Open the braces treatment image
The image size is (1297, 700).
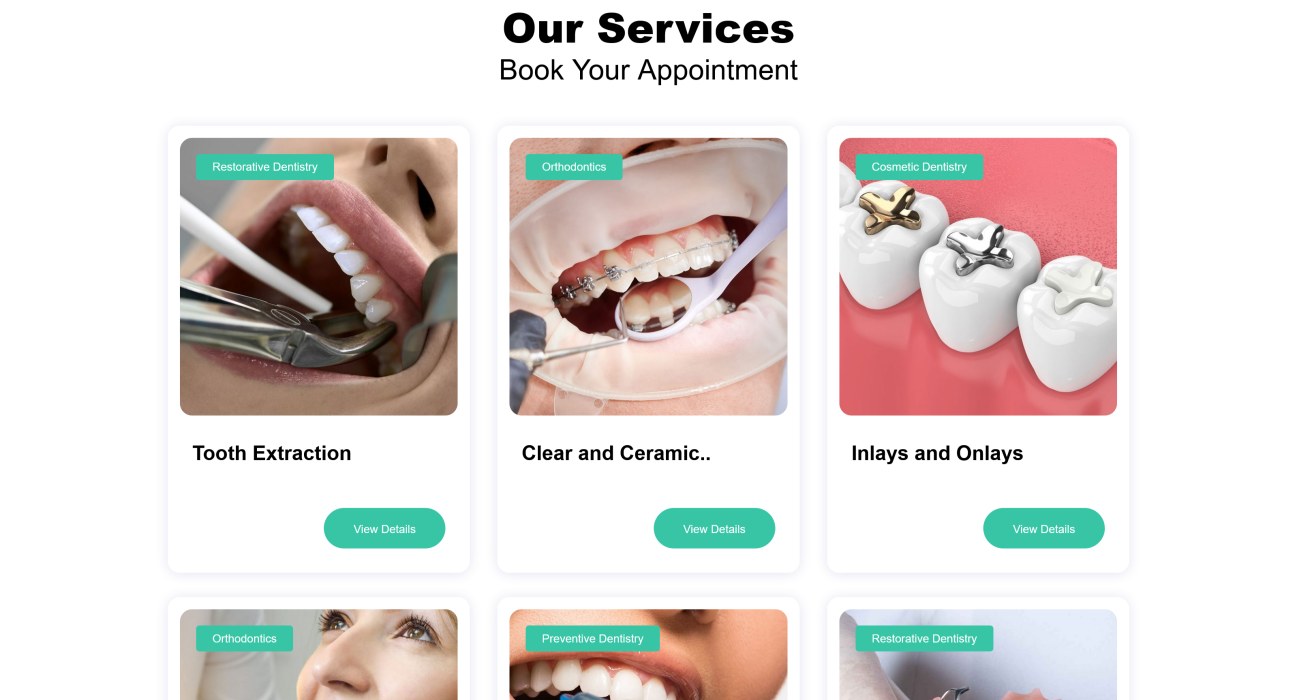click(x=648, y=276)
